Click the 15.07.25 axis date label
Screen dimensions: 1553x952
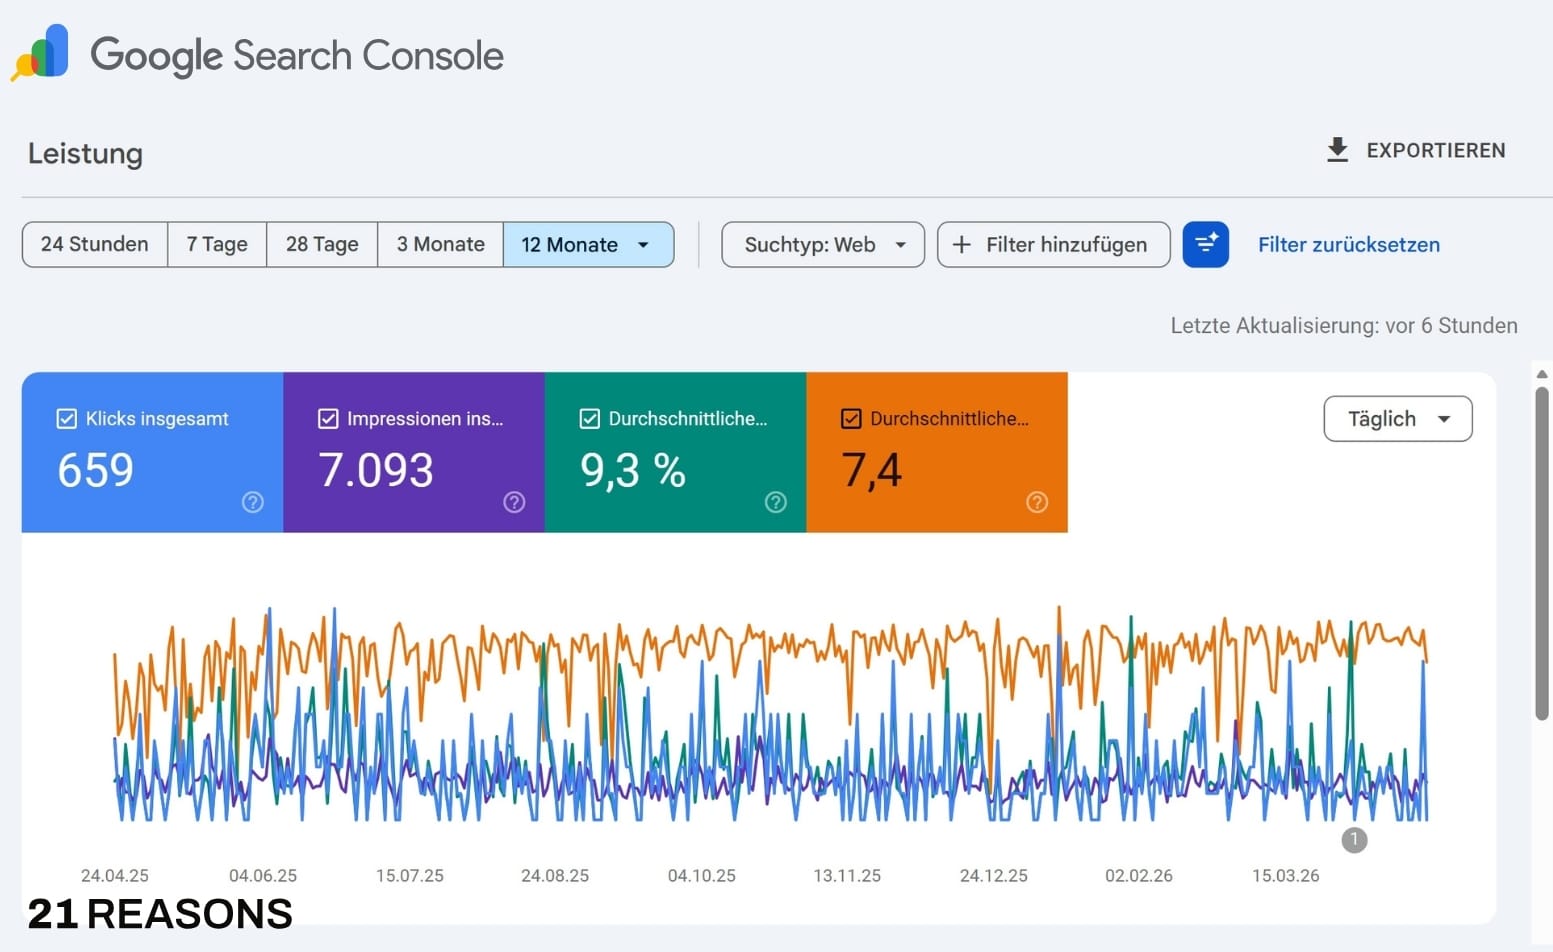(x=410, y=876)
